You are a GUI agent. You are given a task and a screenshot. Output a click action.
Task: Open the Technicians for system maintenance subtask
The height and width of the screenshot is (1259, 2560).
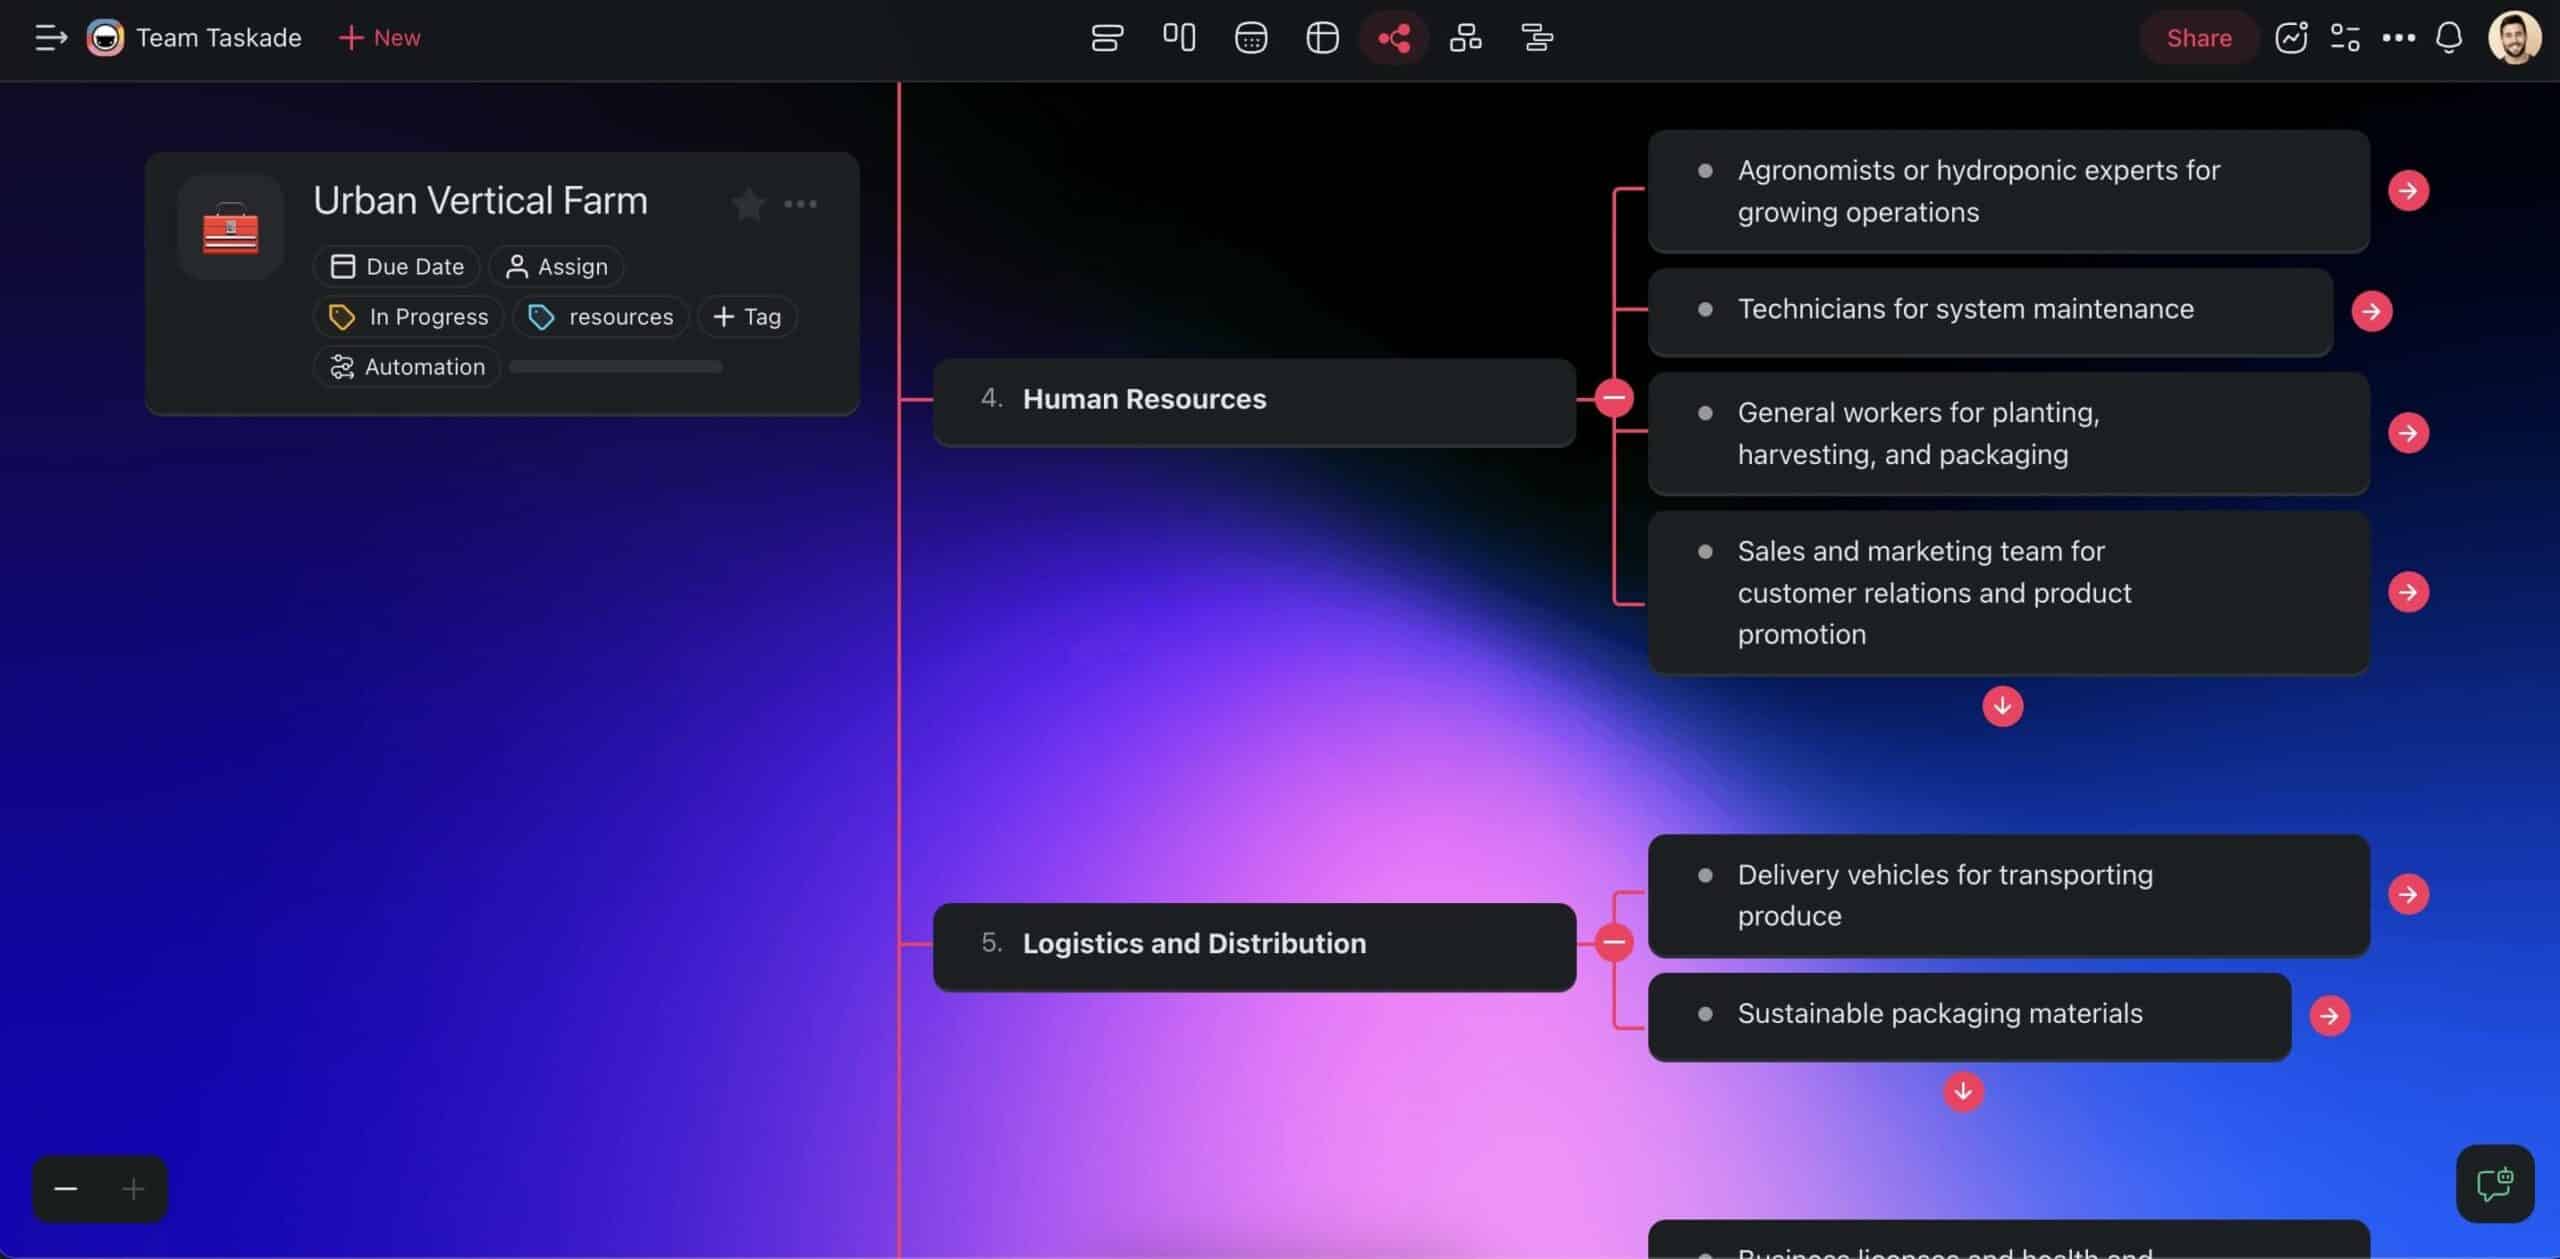click(2373, 311)
